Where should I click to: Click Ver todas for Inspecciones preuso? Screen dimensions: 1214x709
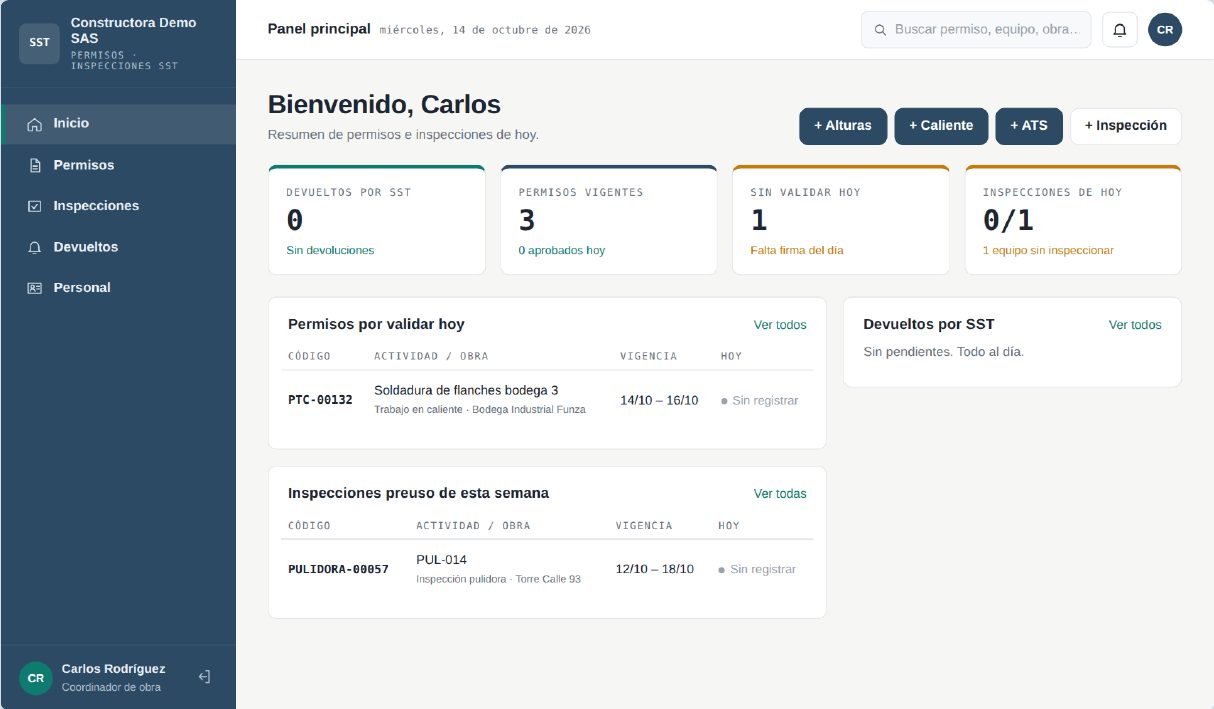pos(780,494)
